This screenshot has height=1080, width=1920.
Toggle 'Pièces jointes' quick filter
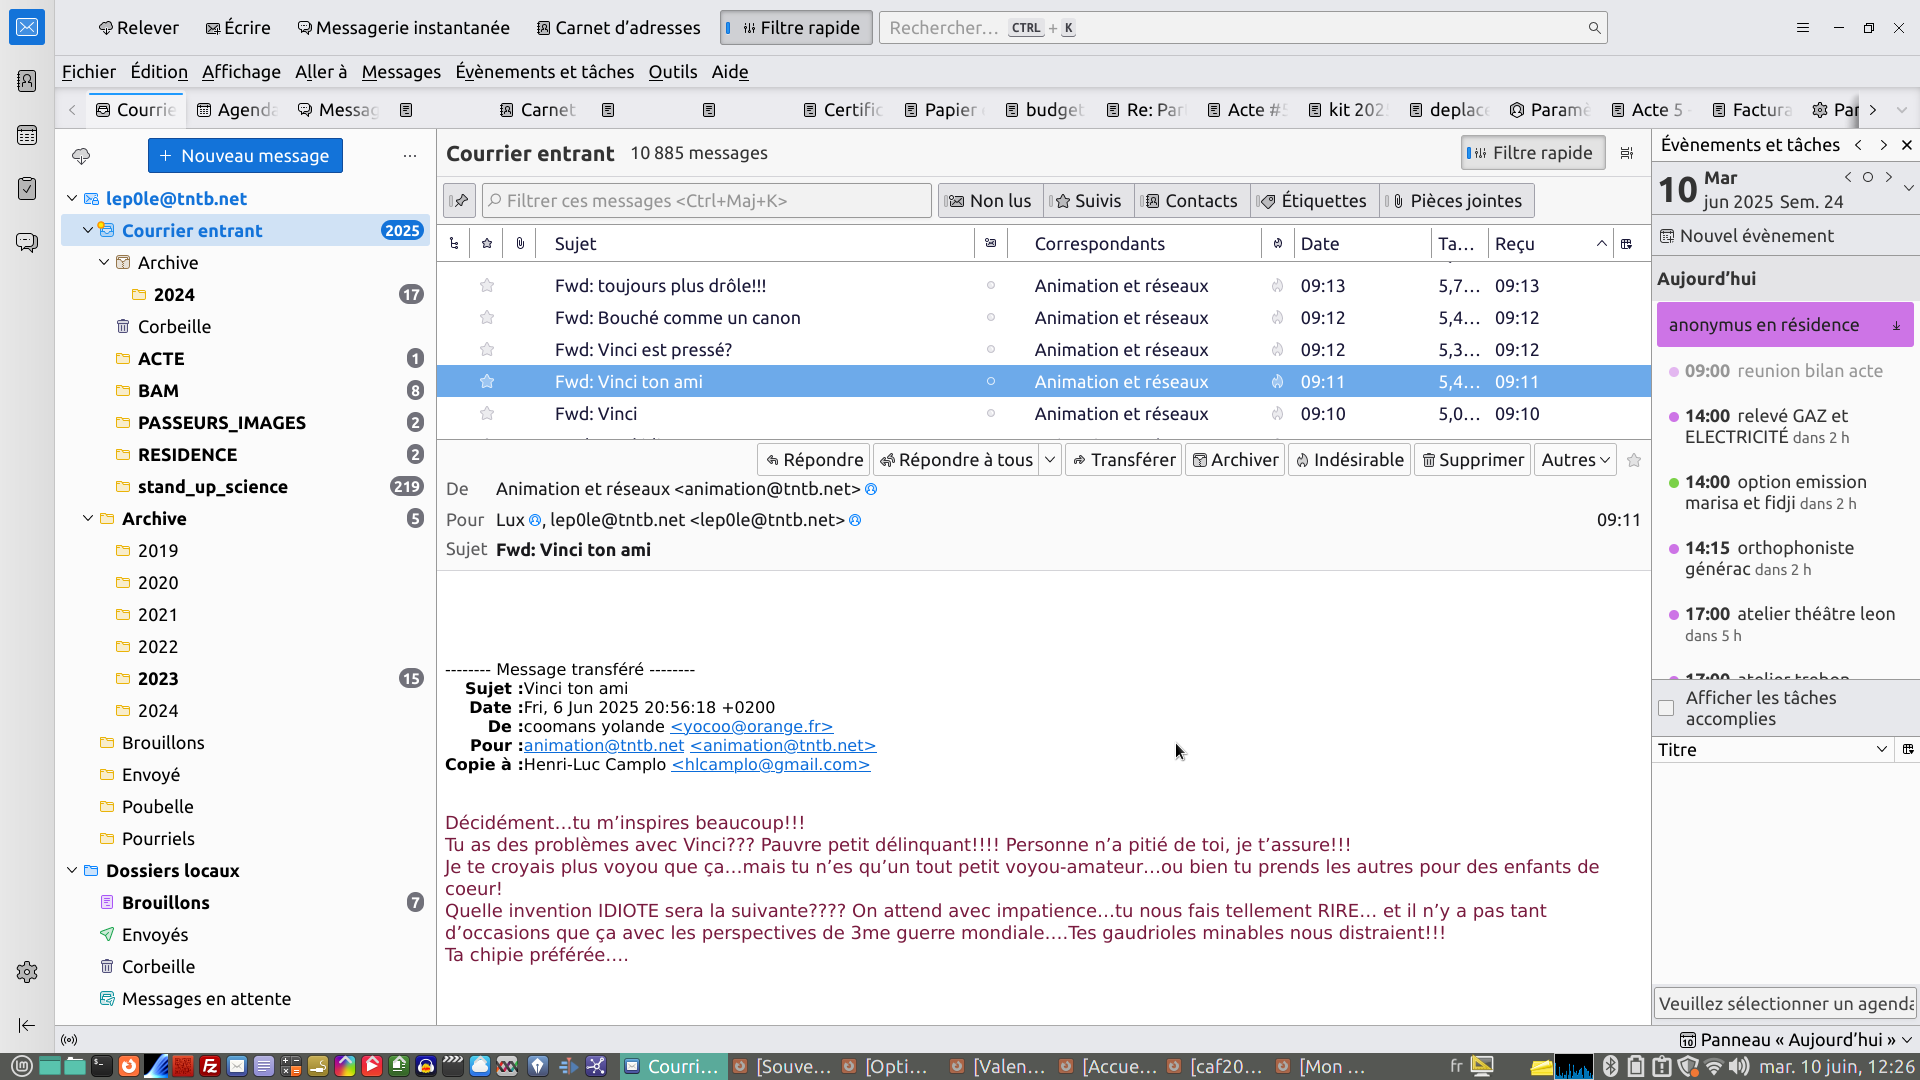(x=1456, y=201)
